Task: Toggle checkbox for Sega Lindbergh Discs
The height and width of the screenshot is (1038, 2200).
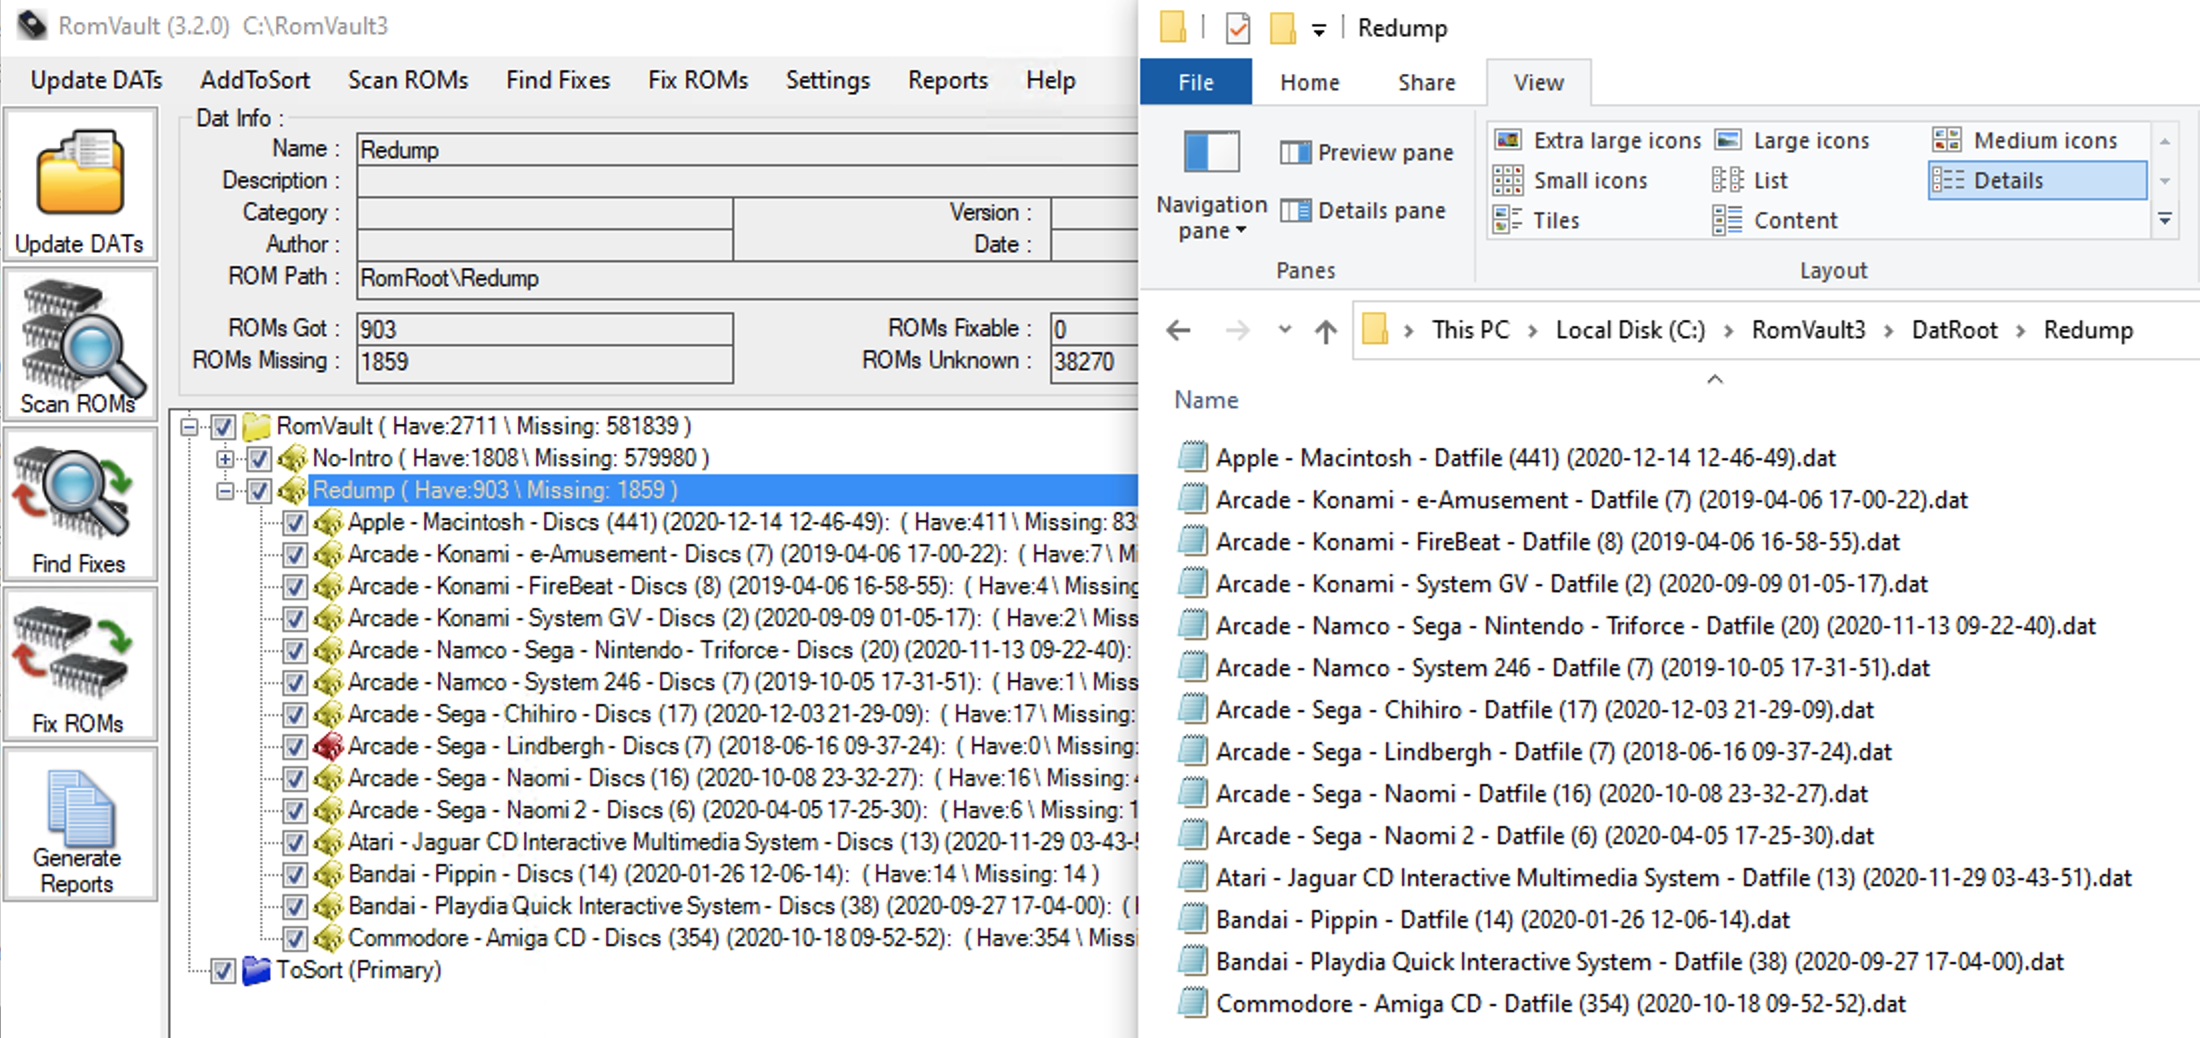Action: coord(295,747)
